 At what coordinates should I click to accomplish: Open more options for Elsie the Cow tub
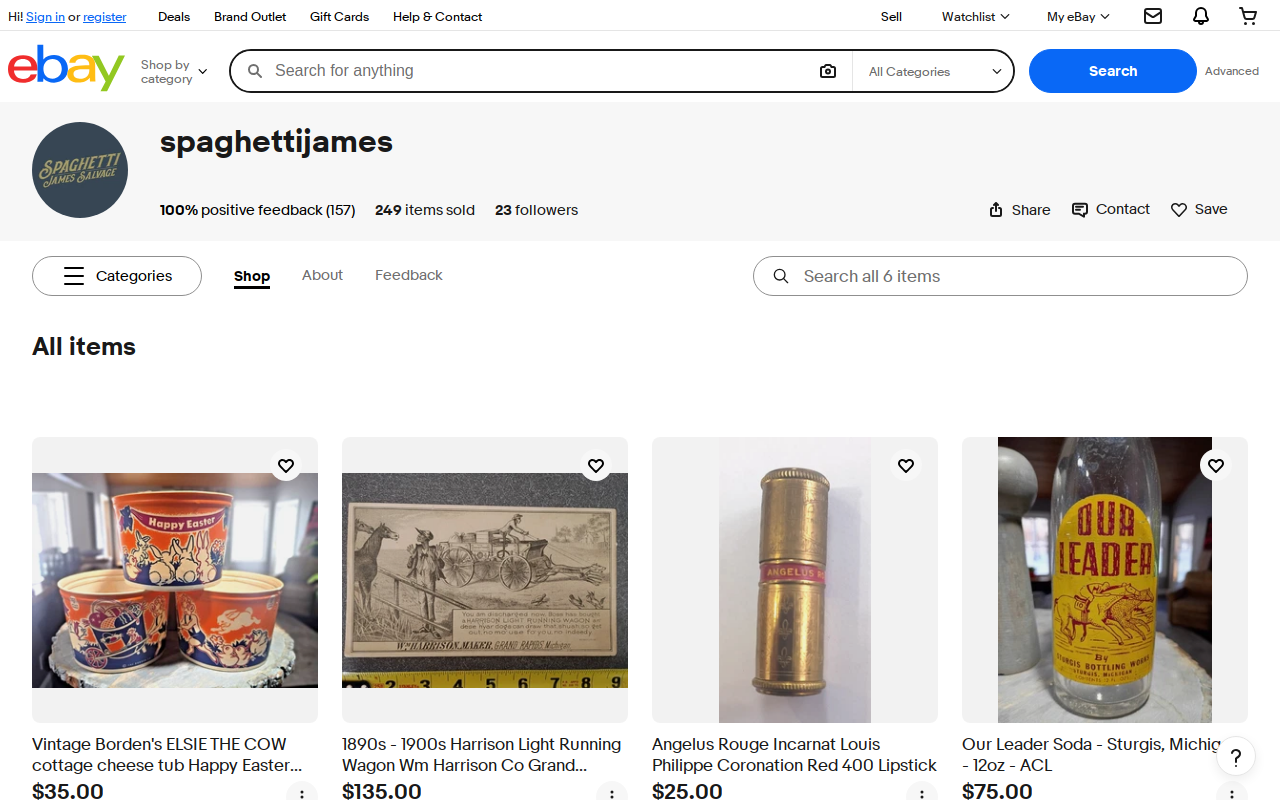tap(302, 792)
